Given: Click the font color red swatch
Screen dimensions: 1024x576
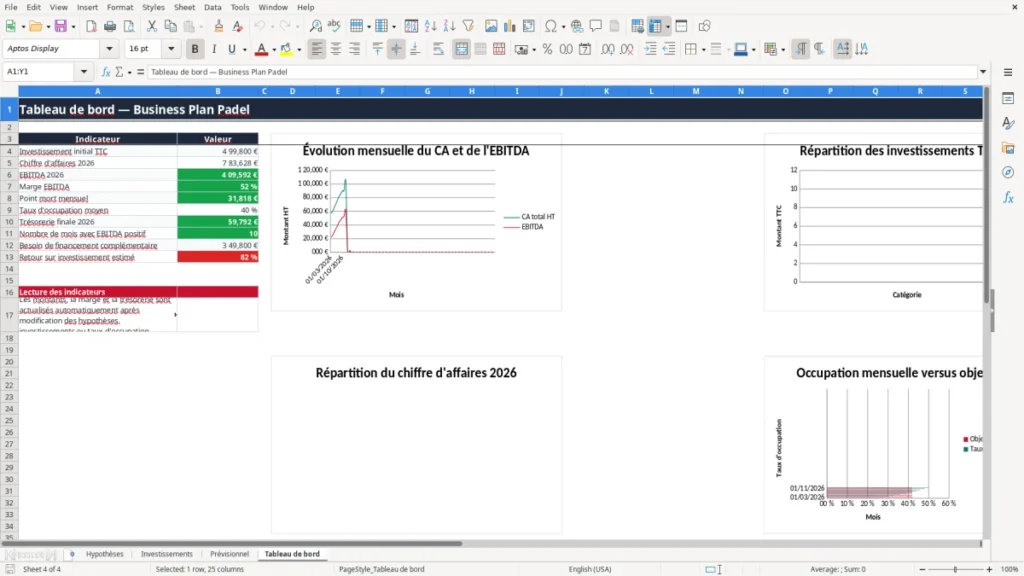Looking at the screenshot, I should (261, 50).
